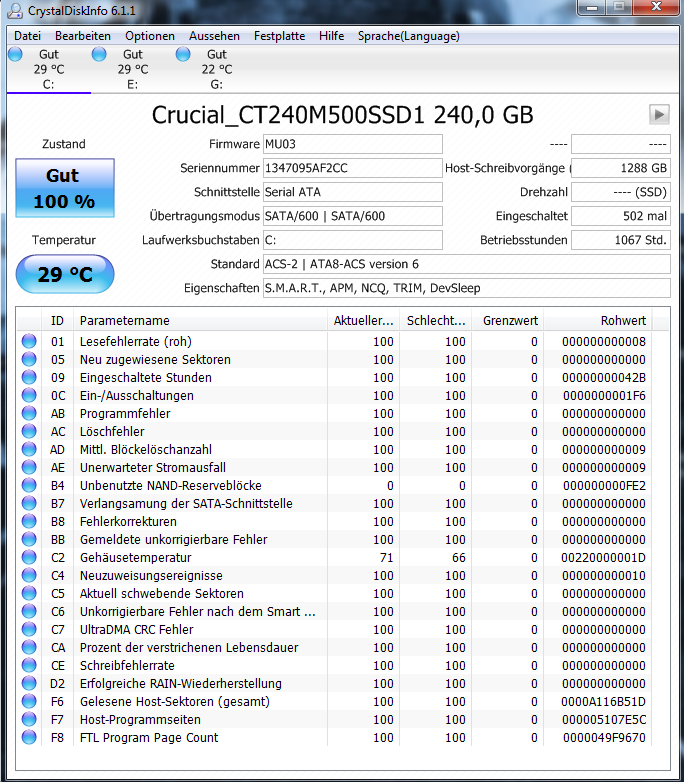Open the Optionen menu
Screen dimensions: 684x782
[150, 36]
